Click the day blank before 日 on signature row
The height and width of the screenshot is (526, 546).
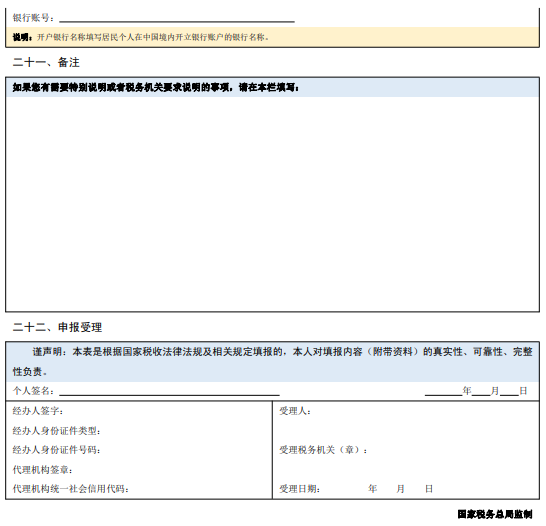pos(509,391)
